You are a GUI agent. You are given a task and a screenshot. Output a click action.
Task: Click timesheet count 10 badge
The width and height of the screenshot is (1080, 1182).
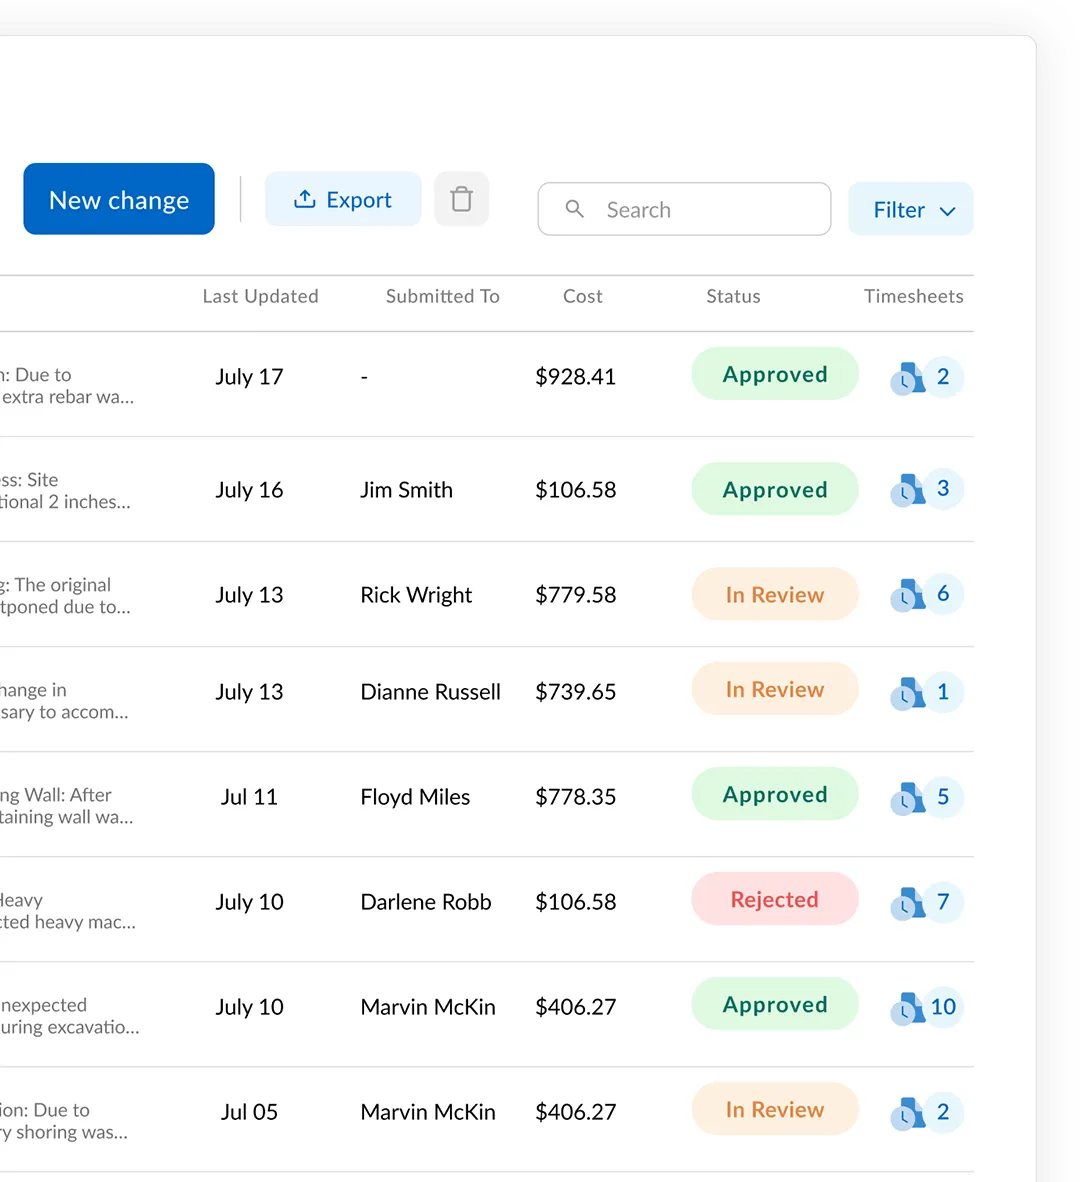click(x=943, y=1007)
